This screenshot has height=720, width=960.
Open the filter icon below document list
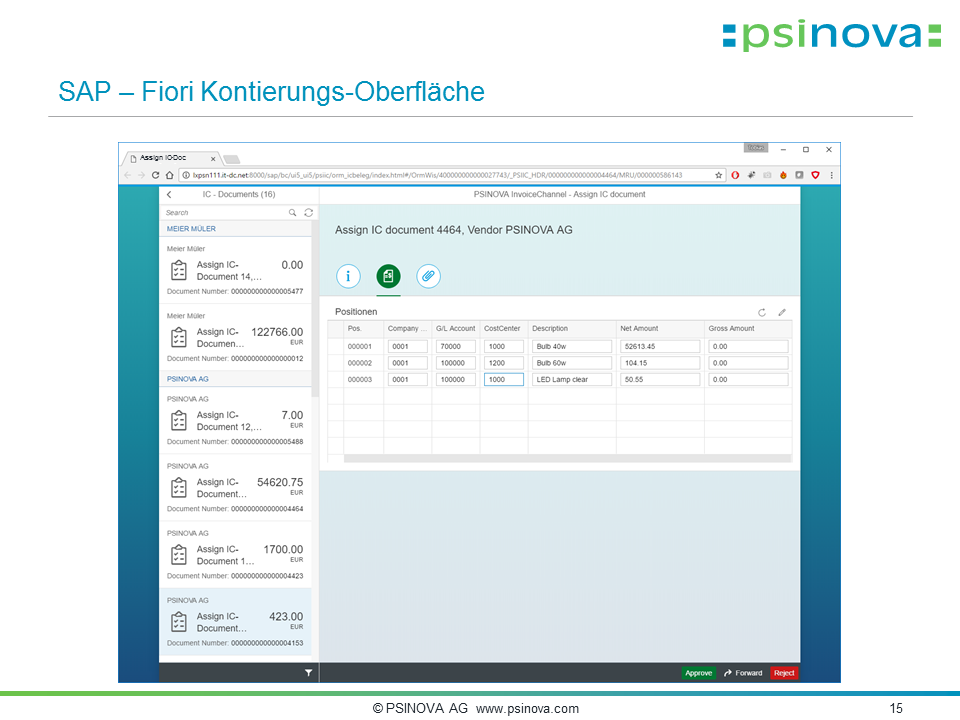pyautogui.click(x=308, y=673)
